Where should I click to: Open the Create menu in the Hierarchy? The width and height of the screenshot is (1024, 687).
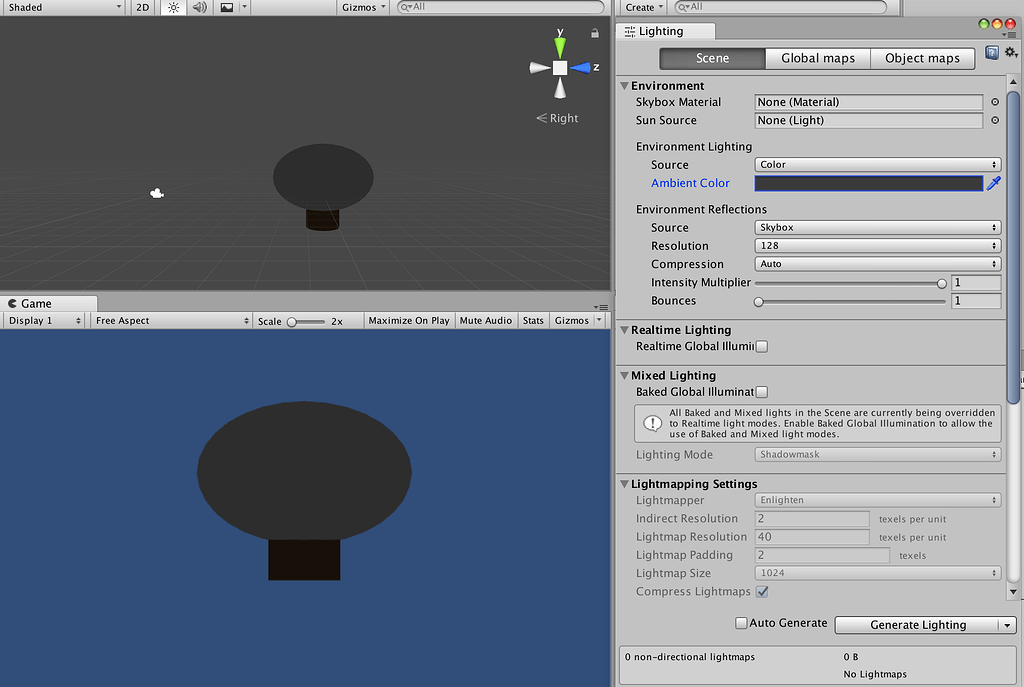[x=641, y=7]
